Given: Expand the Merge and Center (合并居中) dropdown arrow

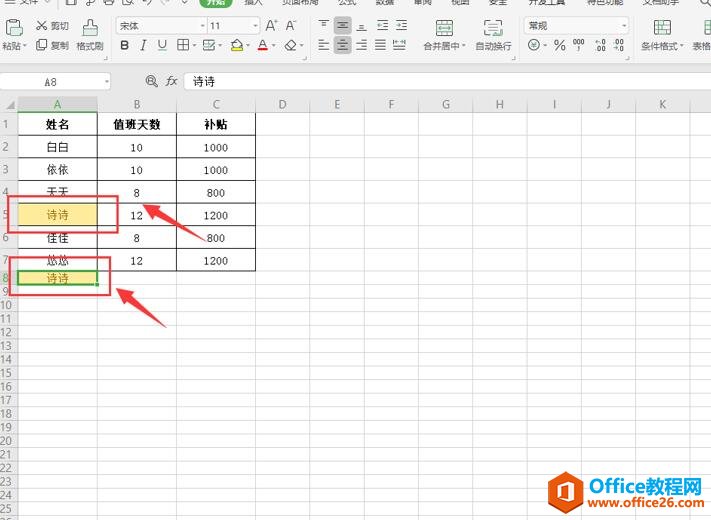Looking at the screenshot, I should pos(463,46).
